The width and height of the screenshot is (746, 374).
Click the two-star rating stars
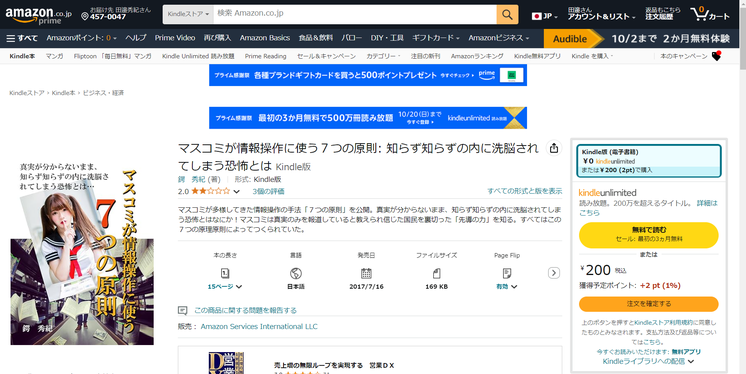pyautogui.click(x=211, y=191)
